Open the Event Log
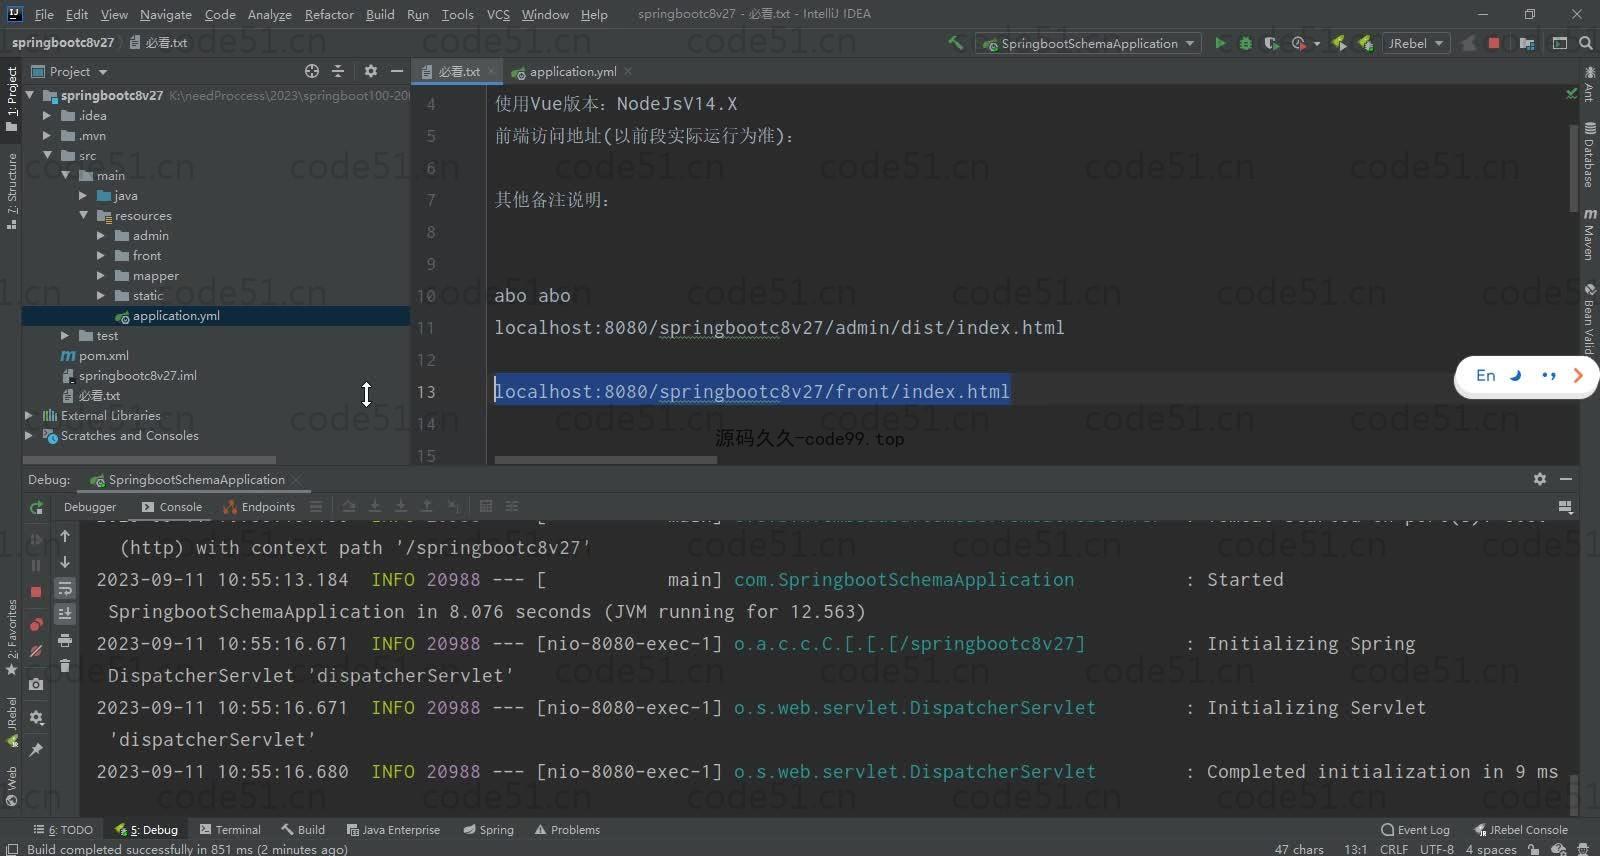Screen dimensions: 1600x856 pyautogui.click(x=1415, y=830)
